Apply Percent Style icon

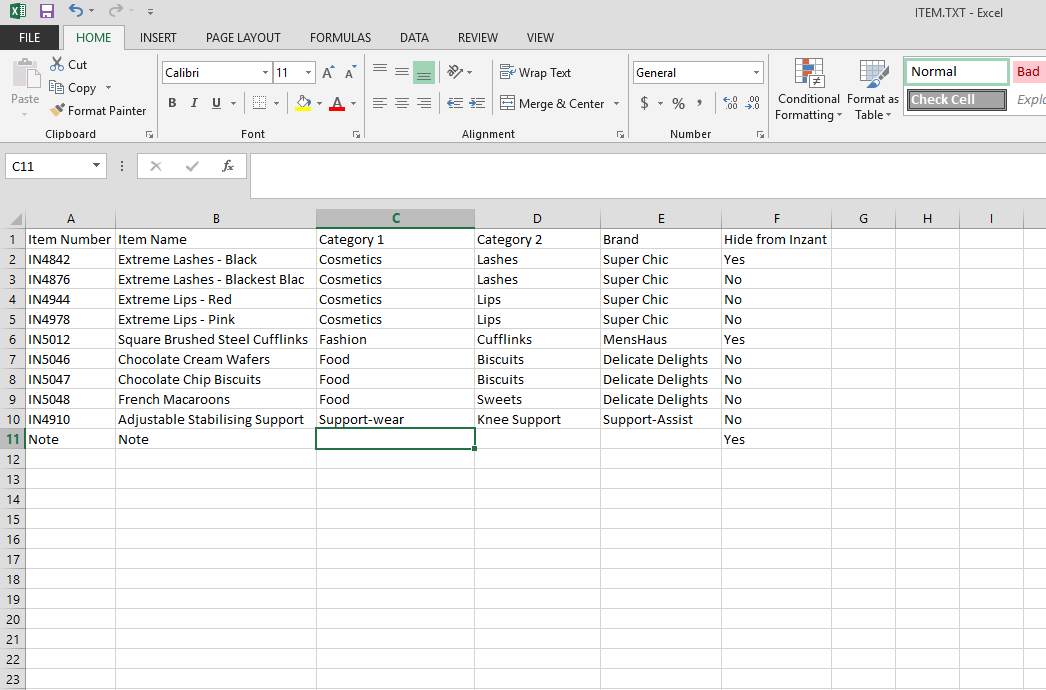tap(678, 103)
